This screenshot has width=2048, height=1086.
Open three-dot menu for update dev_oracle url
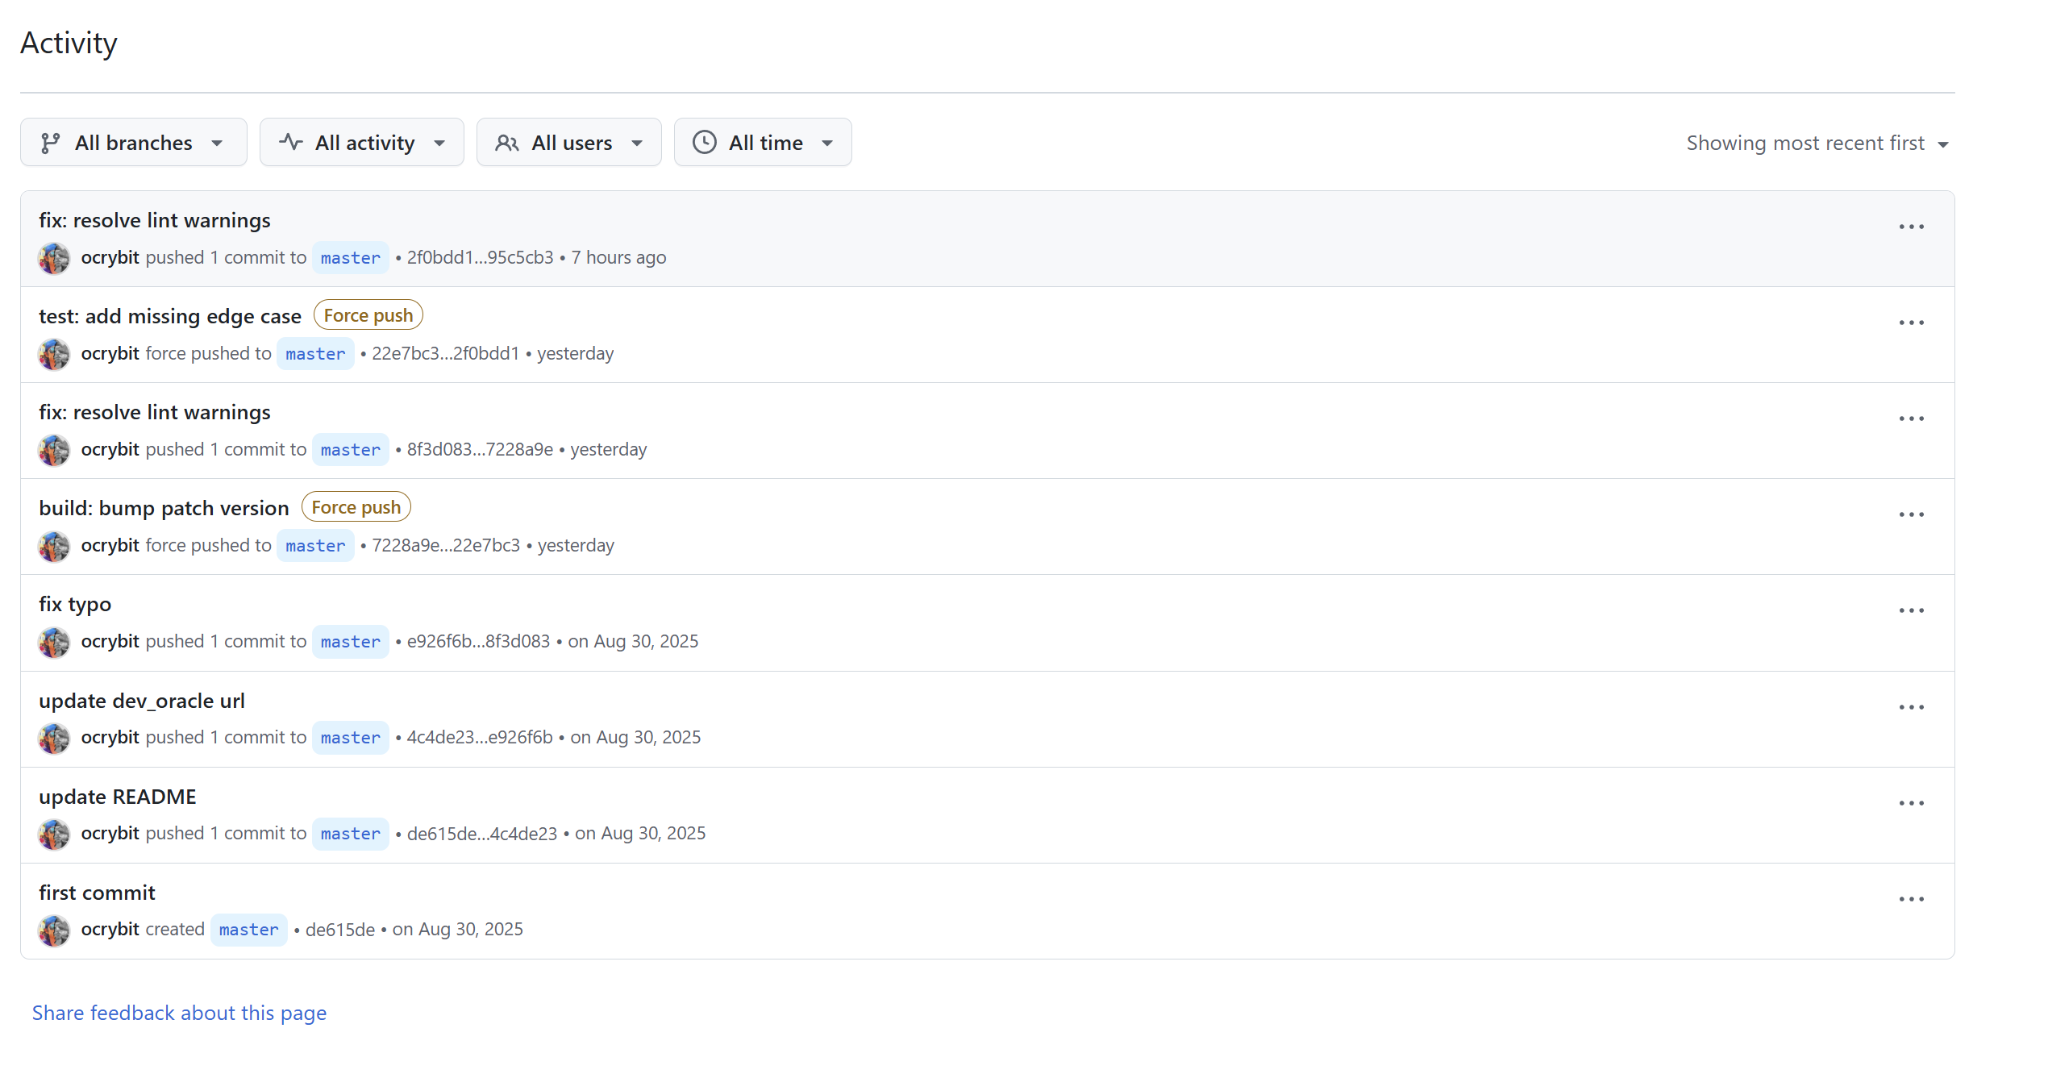pos(1911,707)
